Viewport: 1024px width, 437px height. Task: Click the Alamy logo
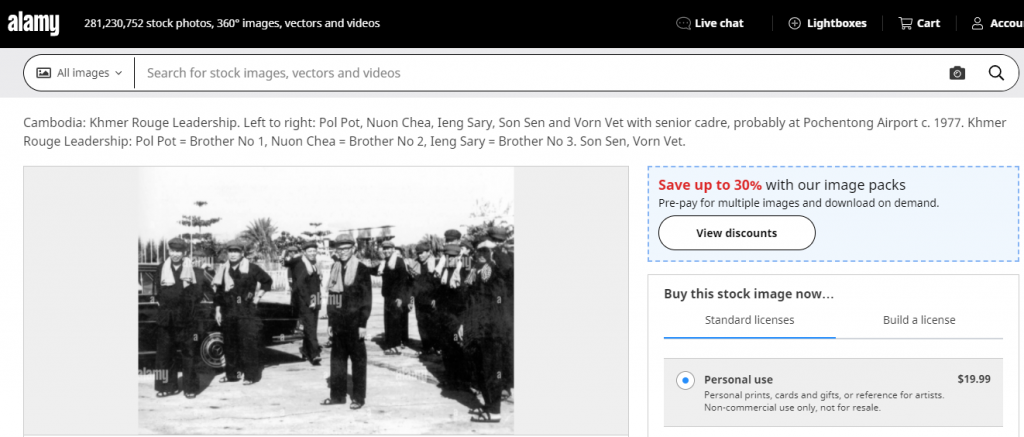click(x=33, y=22)
